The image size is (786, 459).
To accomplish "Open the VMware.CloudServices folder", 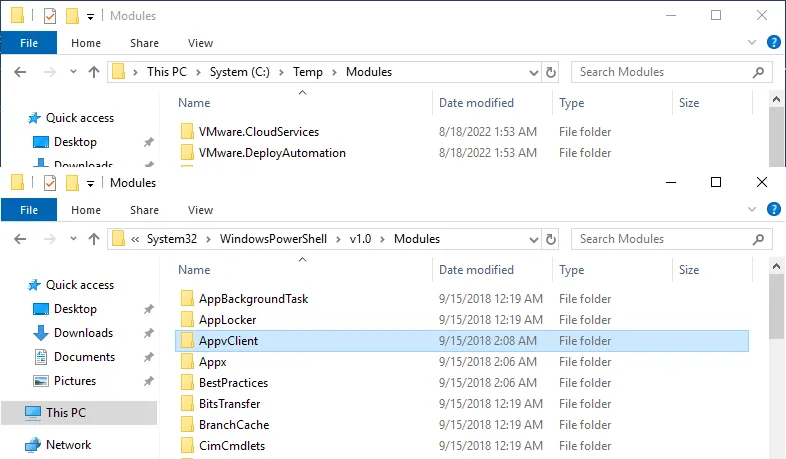I will click(258, 132).
